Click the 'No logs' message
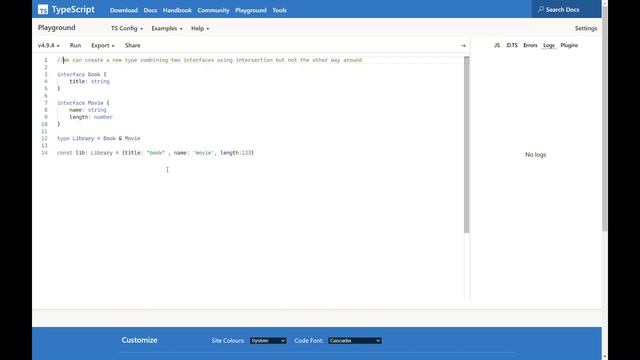Viewport: 640px width, 360px height. [536, 155]
